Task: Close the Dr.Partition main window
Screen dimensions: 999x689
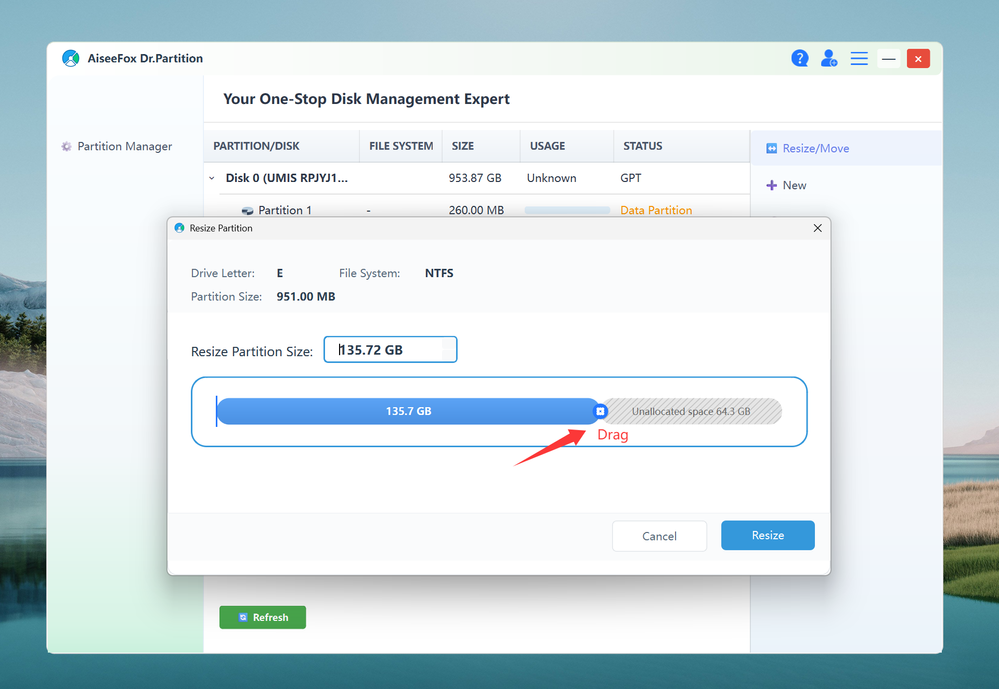Action: [918, 59]
